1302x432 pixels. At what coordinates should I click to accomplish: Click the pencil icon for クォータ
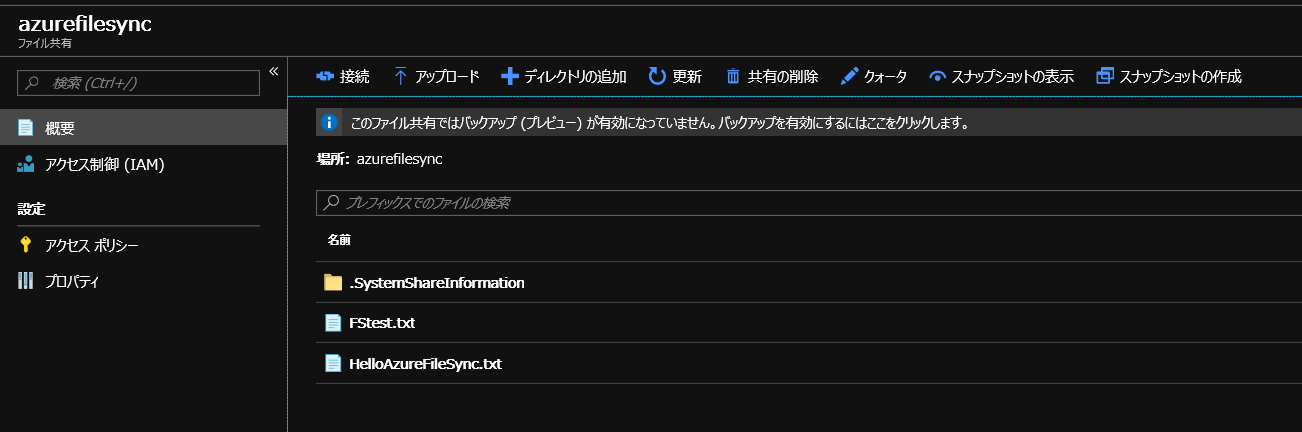point(849,76)
